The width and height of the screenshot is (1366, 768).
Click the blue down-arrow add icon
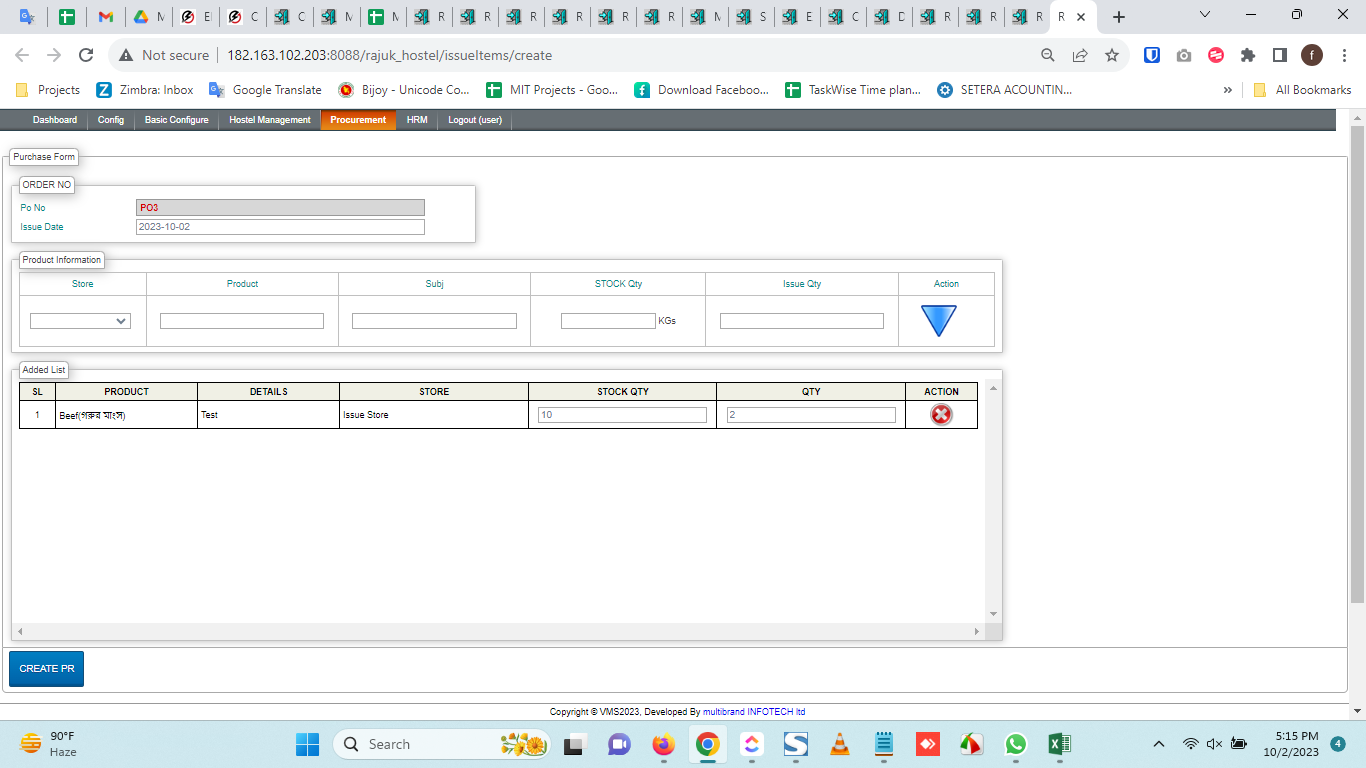point(938,320)
